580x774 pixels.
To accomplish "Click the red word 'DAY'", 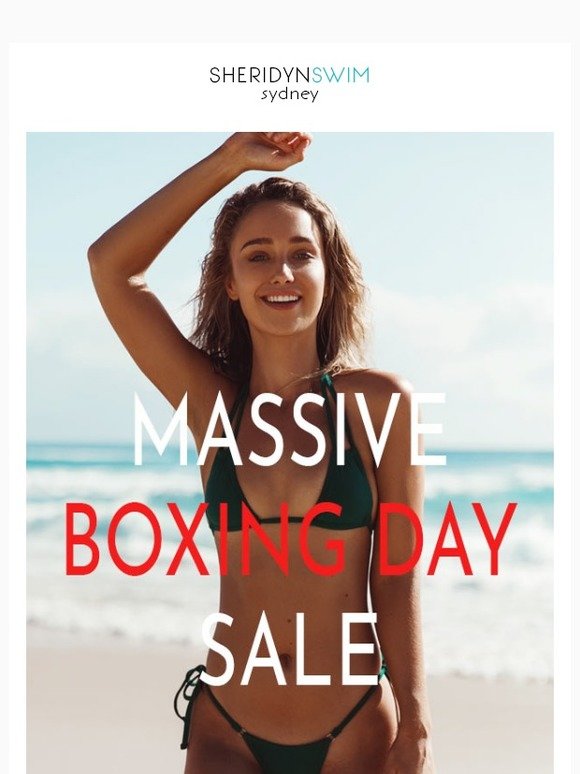I will (x=448, y=541).
